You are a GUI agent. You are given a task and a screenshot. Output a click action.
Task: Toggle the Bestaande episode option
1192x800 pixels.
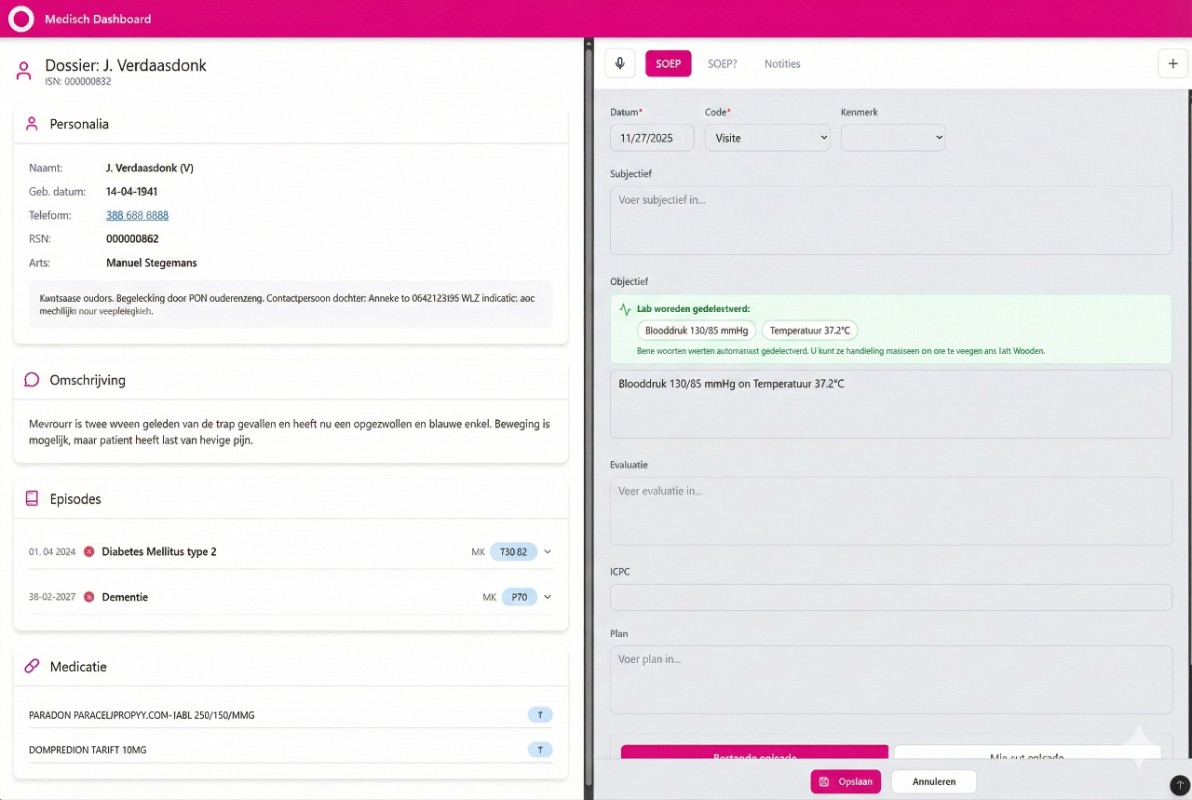pos(754,753)
